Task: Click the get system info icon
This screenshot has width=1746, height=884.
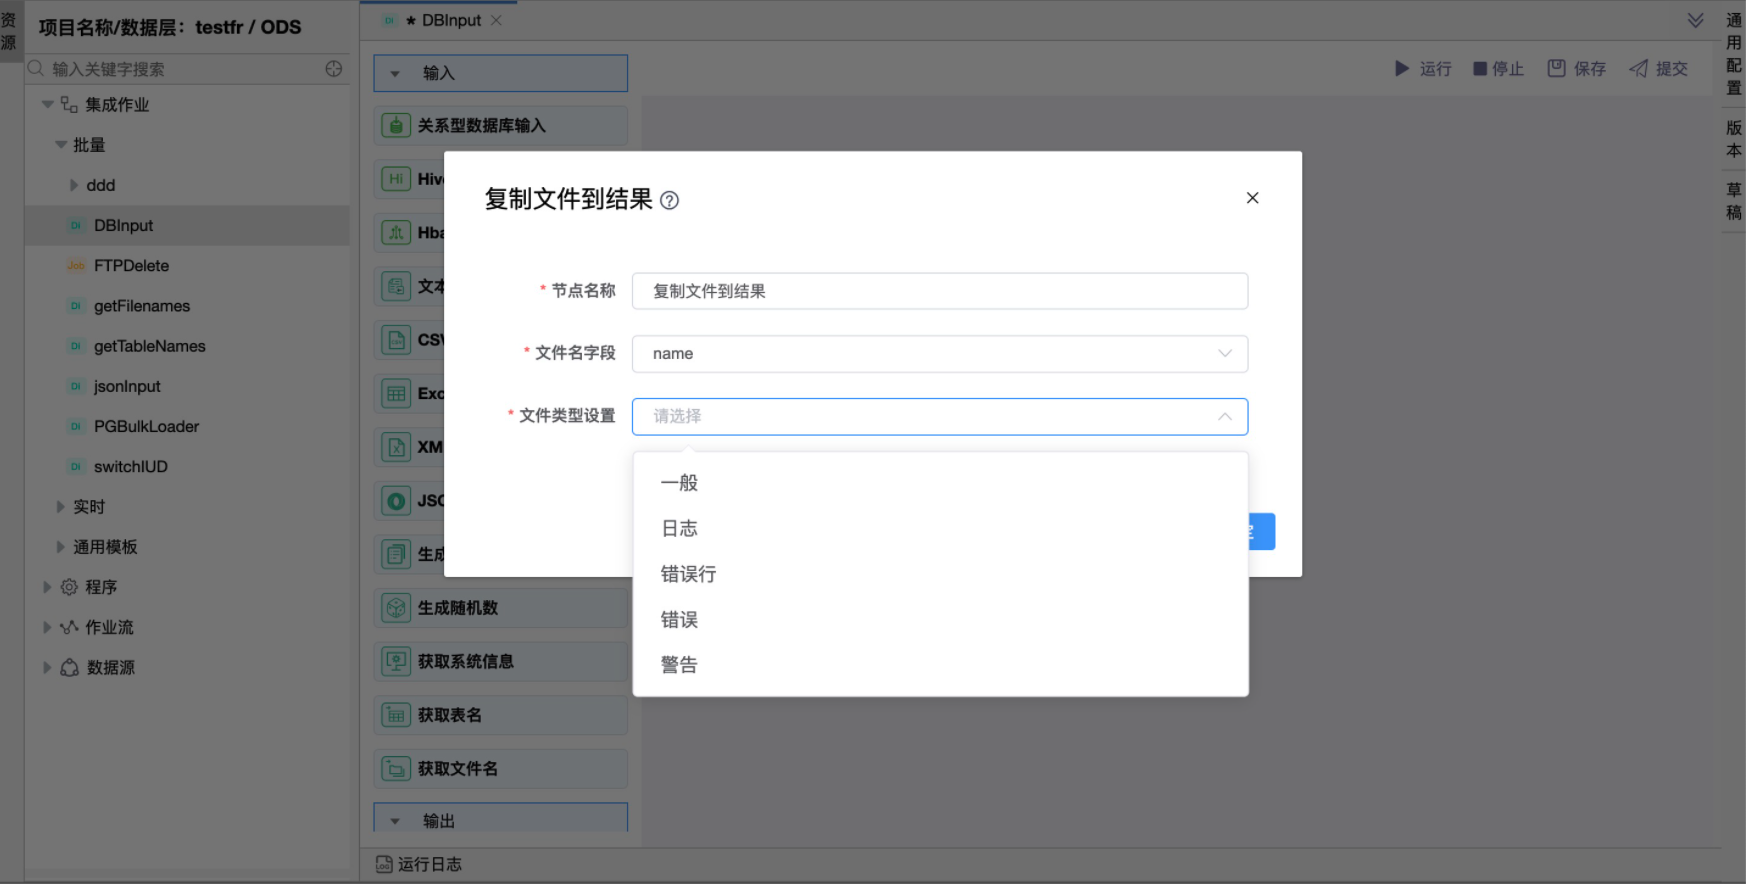Action: pyautogui.click(x=396, y=661)
